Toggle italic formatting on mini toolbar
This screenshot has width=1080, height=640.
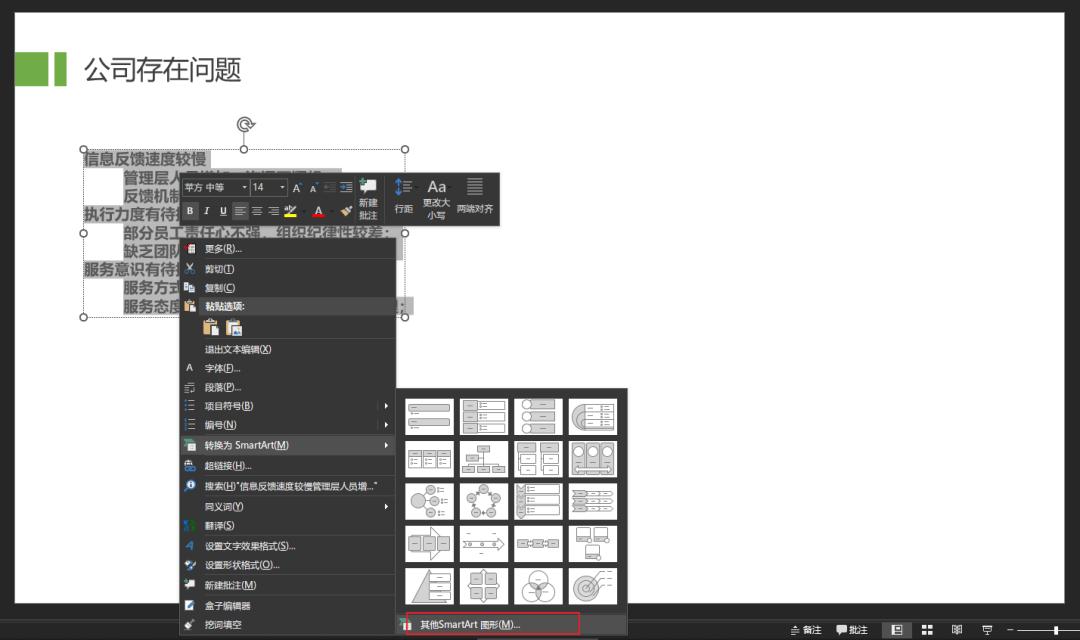206,210
